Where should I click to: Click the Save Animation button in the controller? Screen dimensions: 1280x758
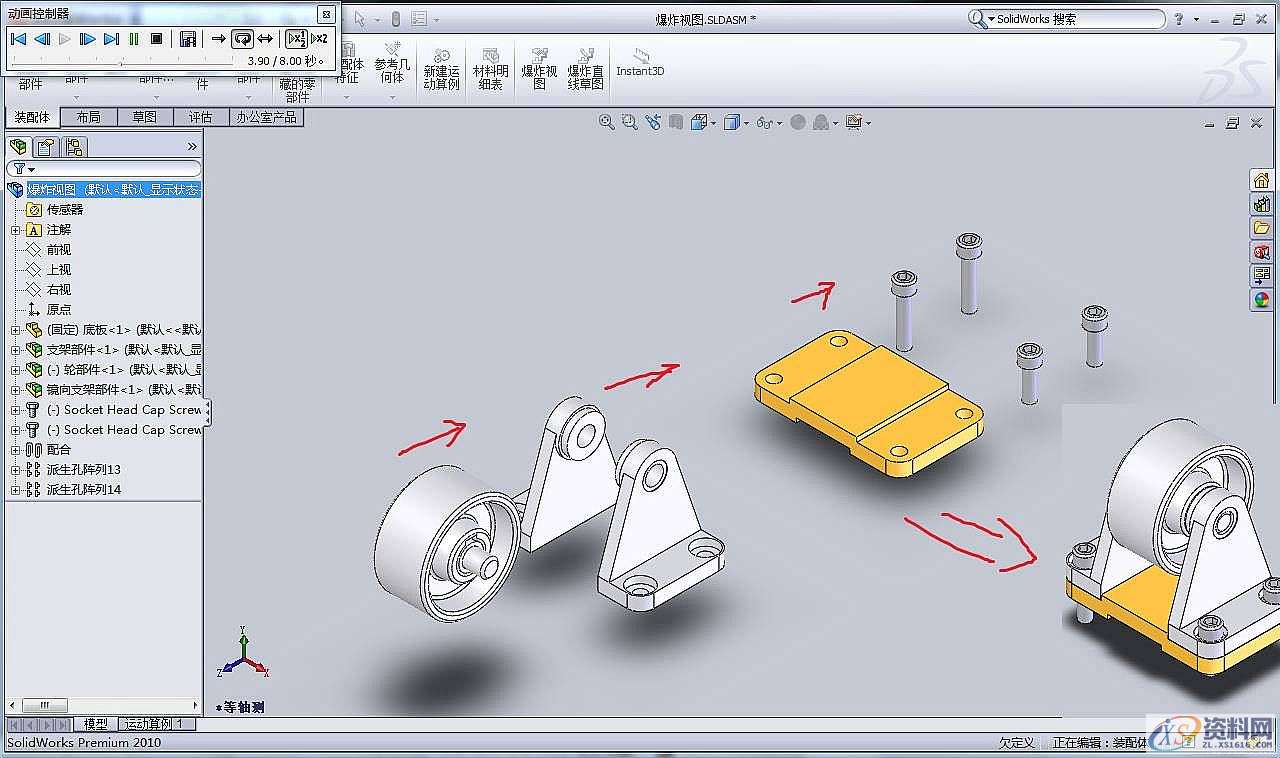point(189,38)
